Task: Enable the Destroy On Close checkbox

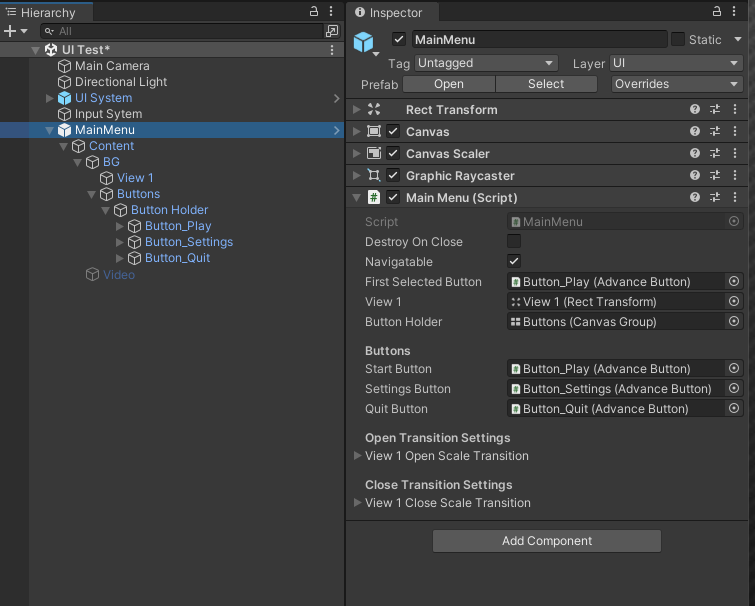Action: tap(514, 242)
